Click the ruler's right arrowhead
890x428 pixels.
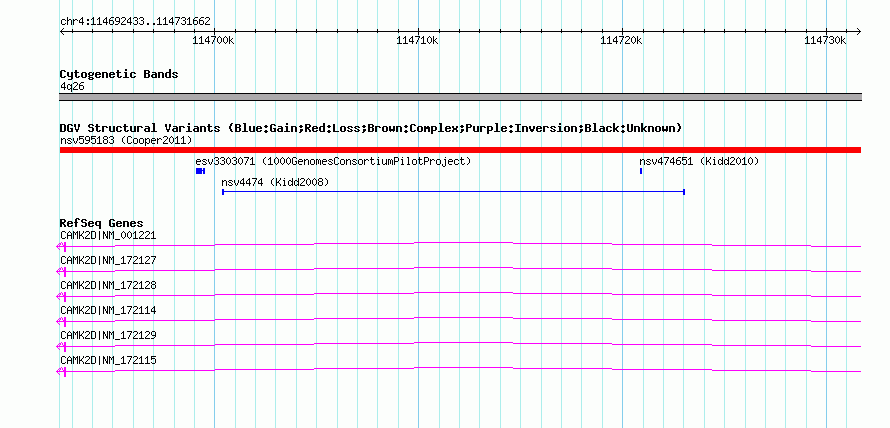(858, 32)
